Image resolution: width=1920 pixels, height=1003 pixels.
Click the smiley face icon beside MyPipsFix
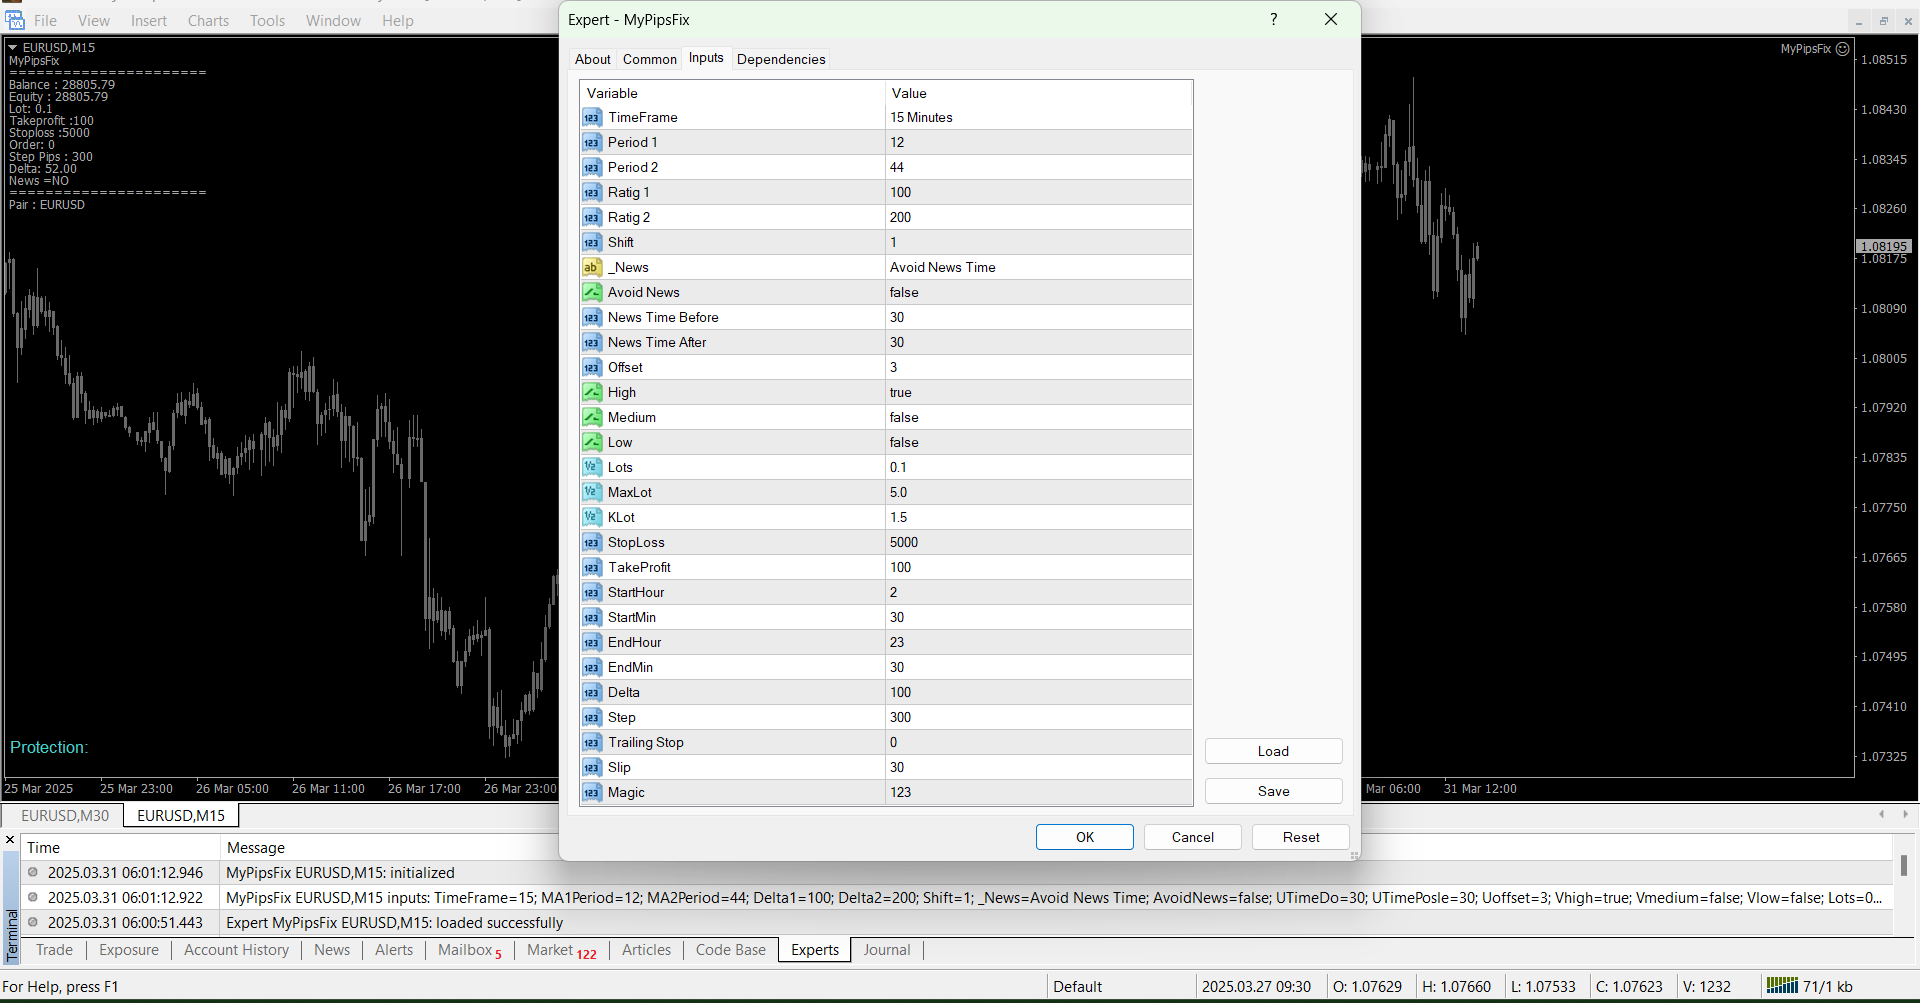(1842, 49)
